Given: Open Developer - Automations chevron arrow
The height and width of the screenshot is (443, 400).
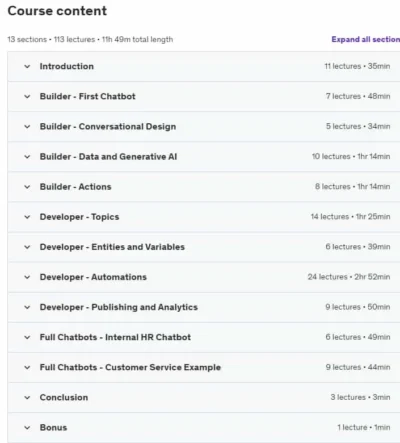Looking at the screenshot, I should 27,277.
